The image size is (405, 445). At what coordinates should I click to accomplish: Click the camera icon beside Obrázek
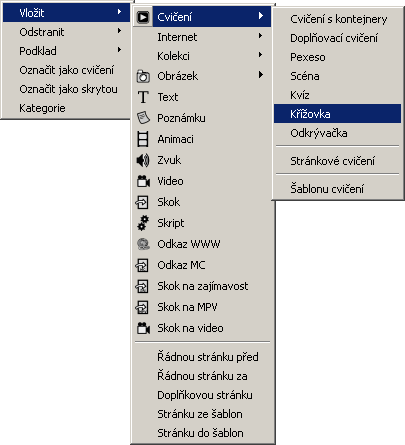143,76
